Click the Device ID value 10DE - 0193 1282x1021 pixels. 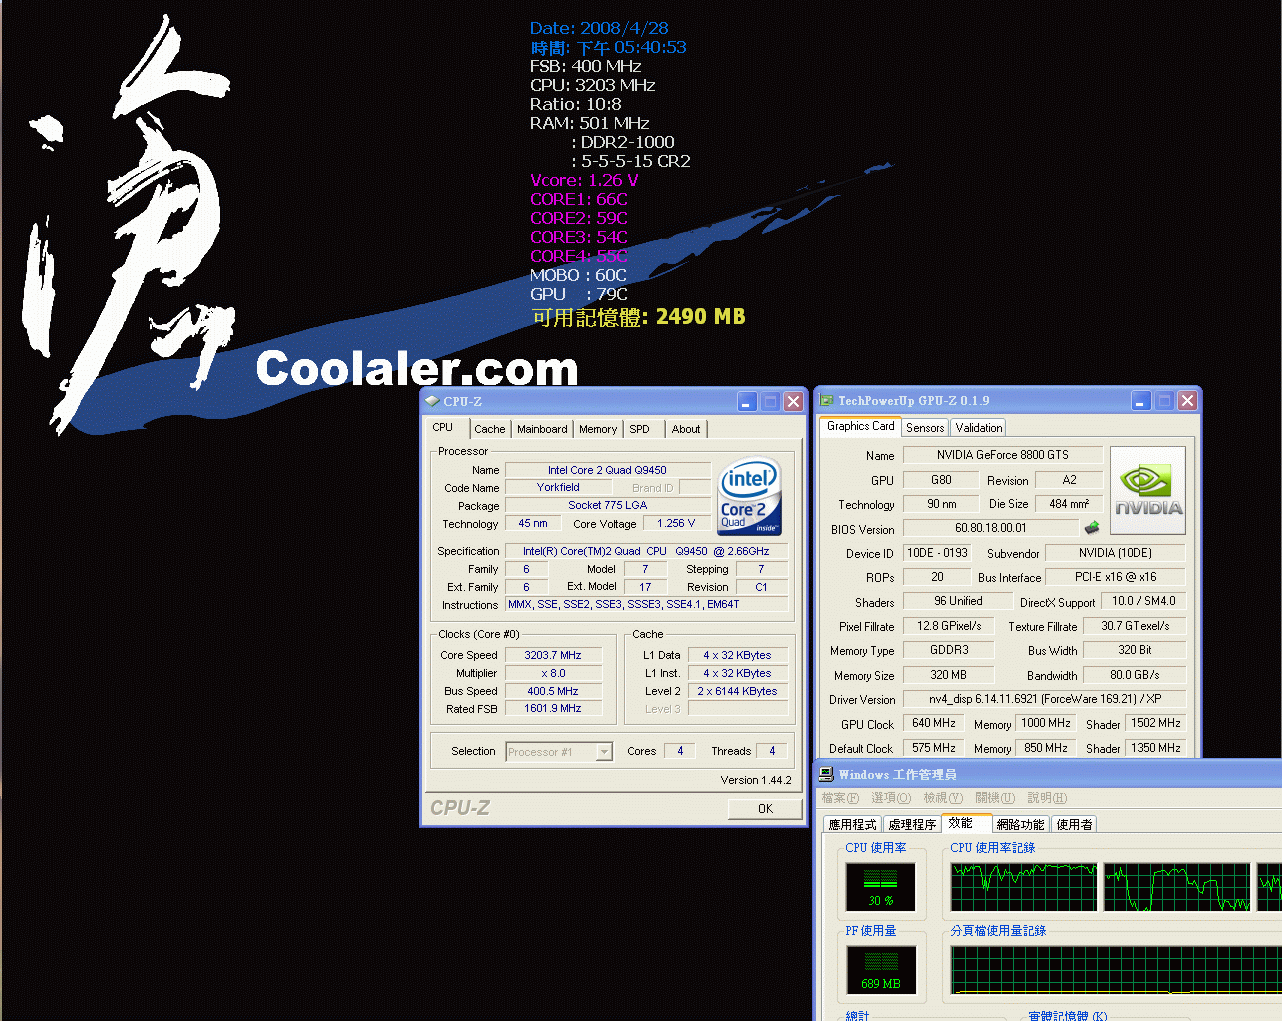tap(937, 553)
